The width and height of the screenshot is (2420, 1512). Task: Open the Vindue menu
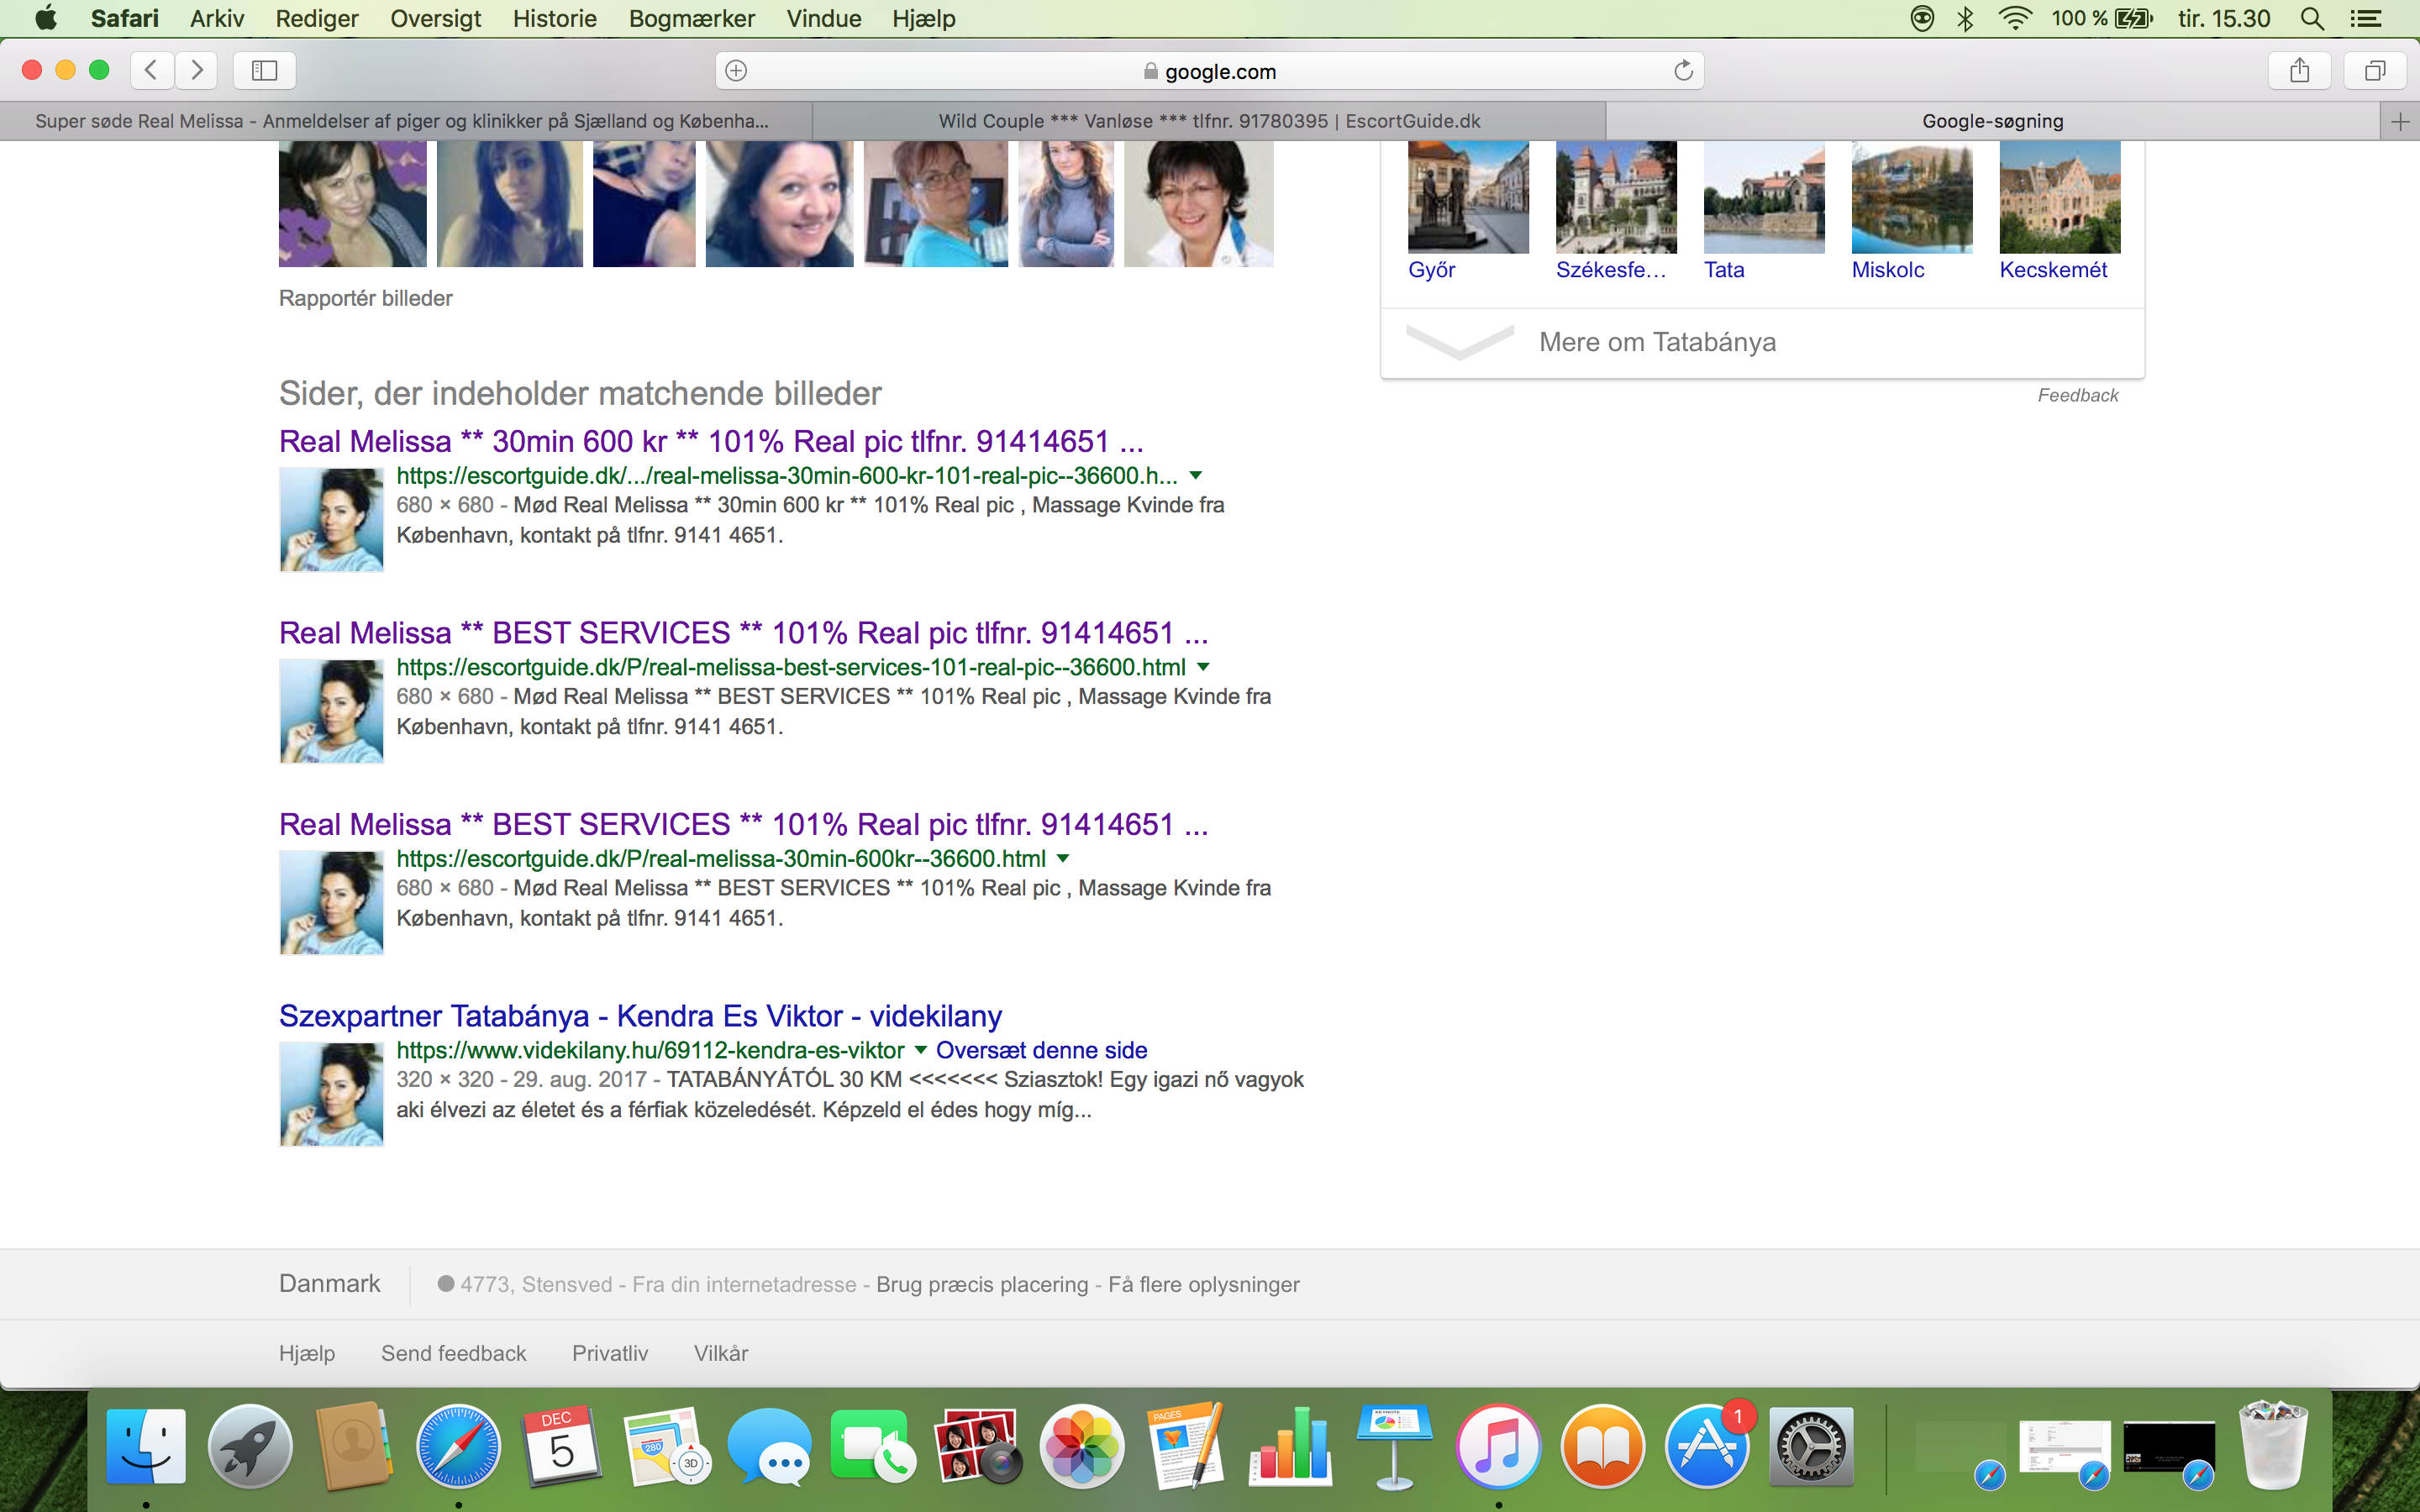click(824, 18)
